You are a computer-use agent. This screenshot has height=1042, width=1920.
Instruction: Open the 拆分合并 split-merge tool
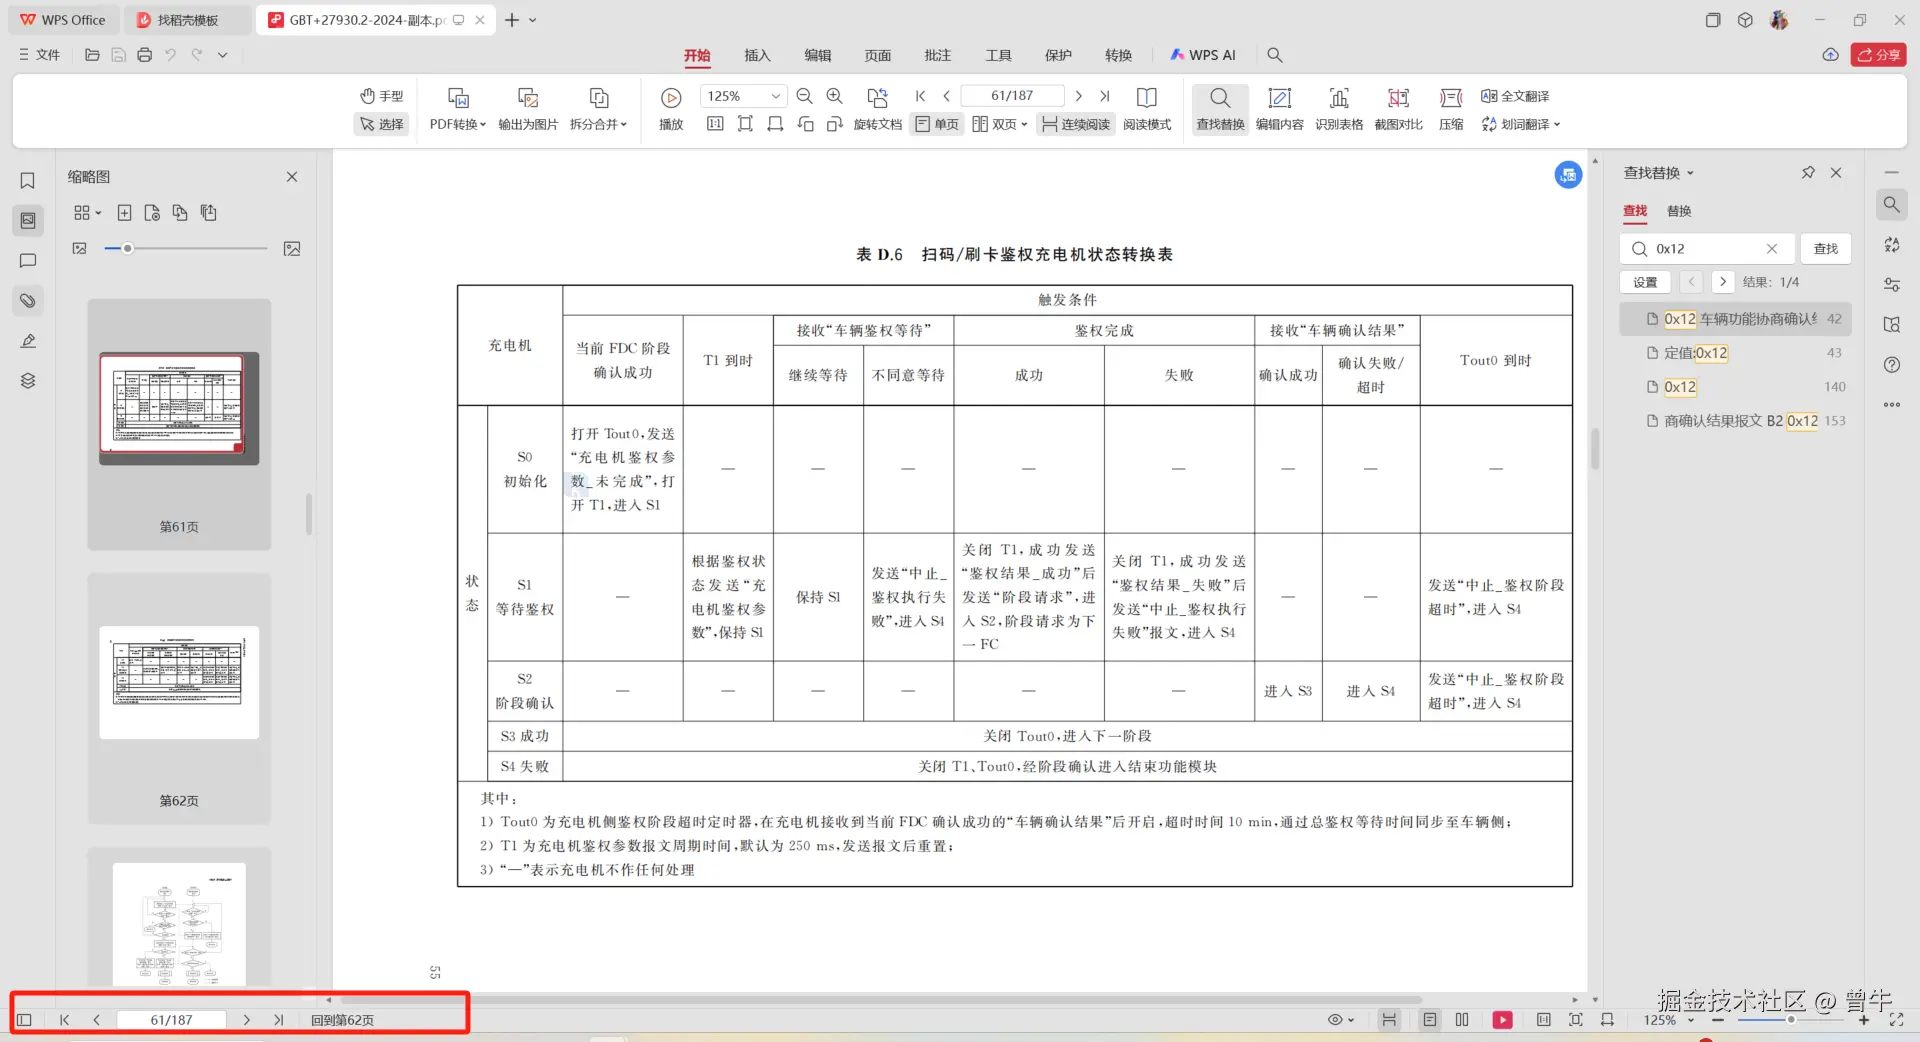[x=598, y=110]
